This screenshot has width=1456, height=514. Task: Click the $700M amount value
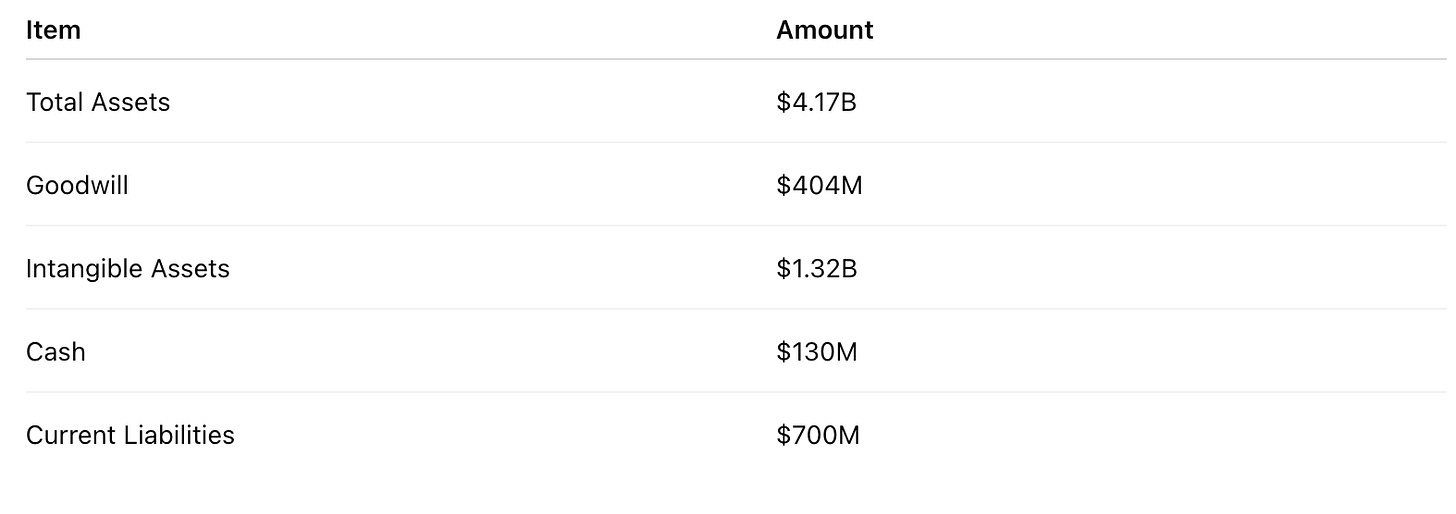pyautogui.click(x=818, y=435)
